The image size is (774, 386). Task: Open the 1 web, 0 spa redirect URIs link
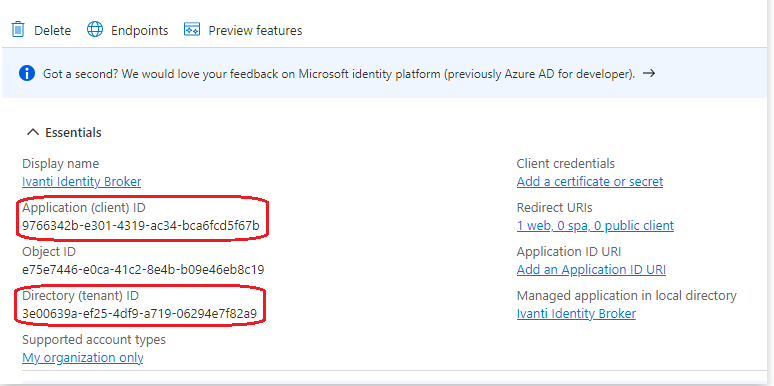pyautogui.click(x=595, y=226)
